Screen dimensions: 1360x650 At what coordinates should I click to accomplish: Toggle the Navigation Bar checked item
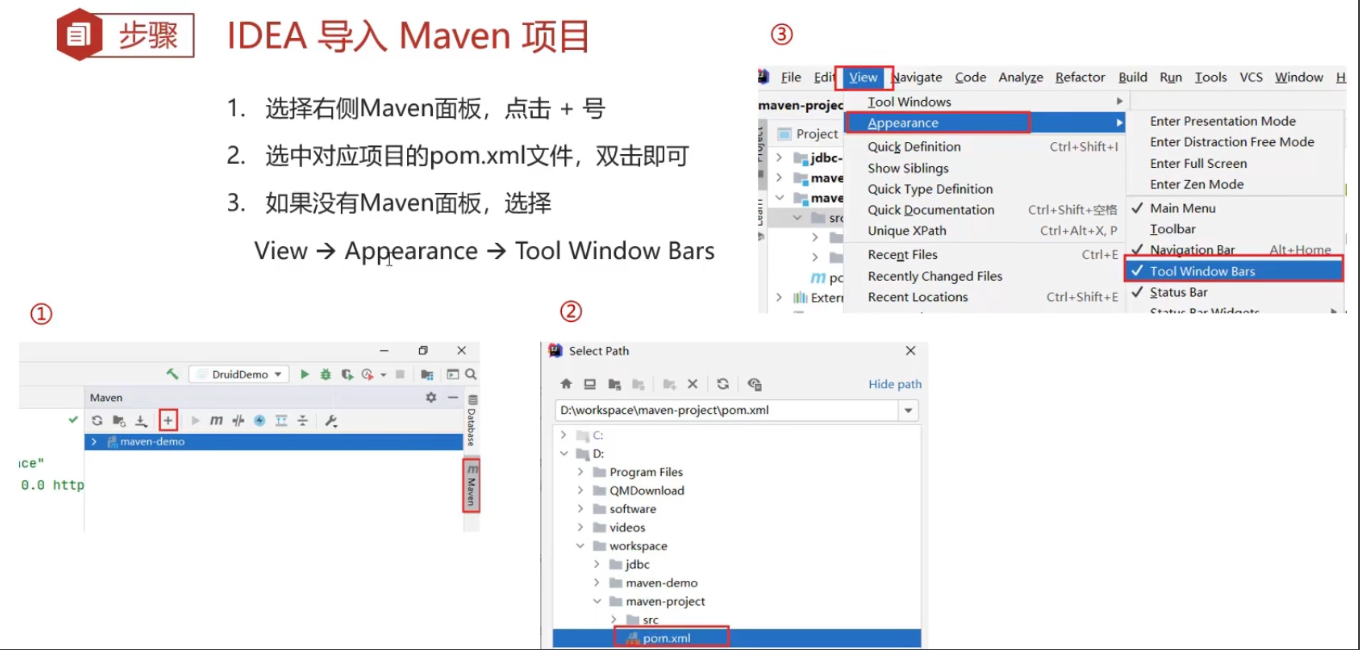pos(1192,250)
